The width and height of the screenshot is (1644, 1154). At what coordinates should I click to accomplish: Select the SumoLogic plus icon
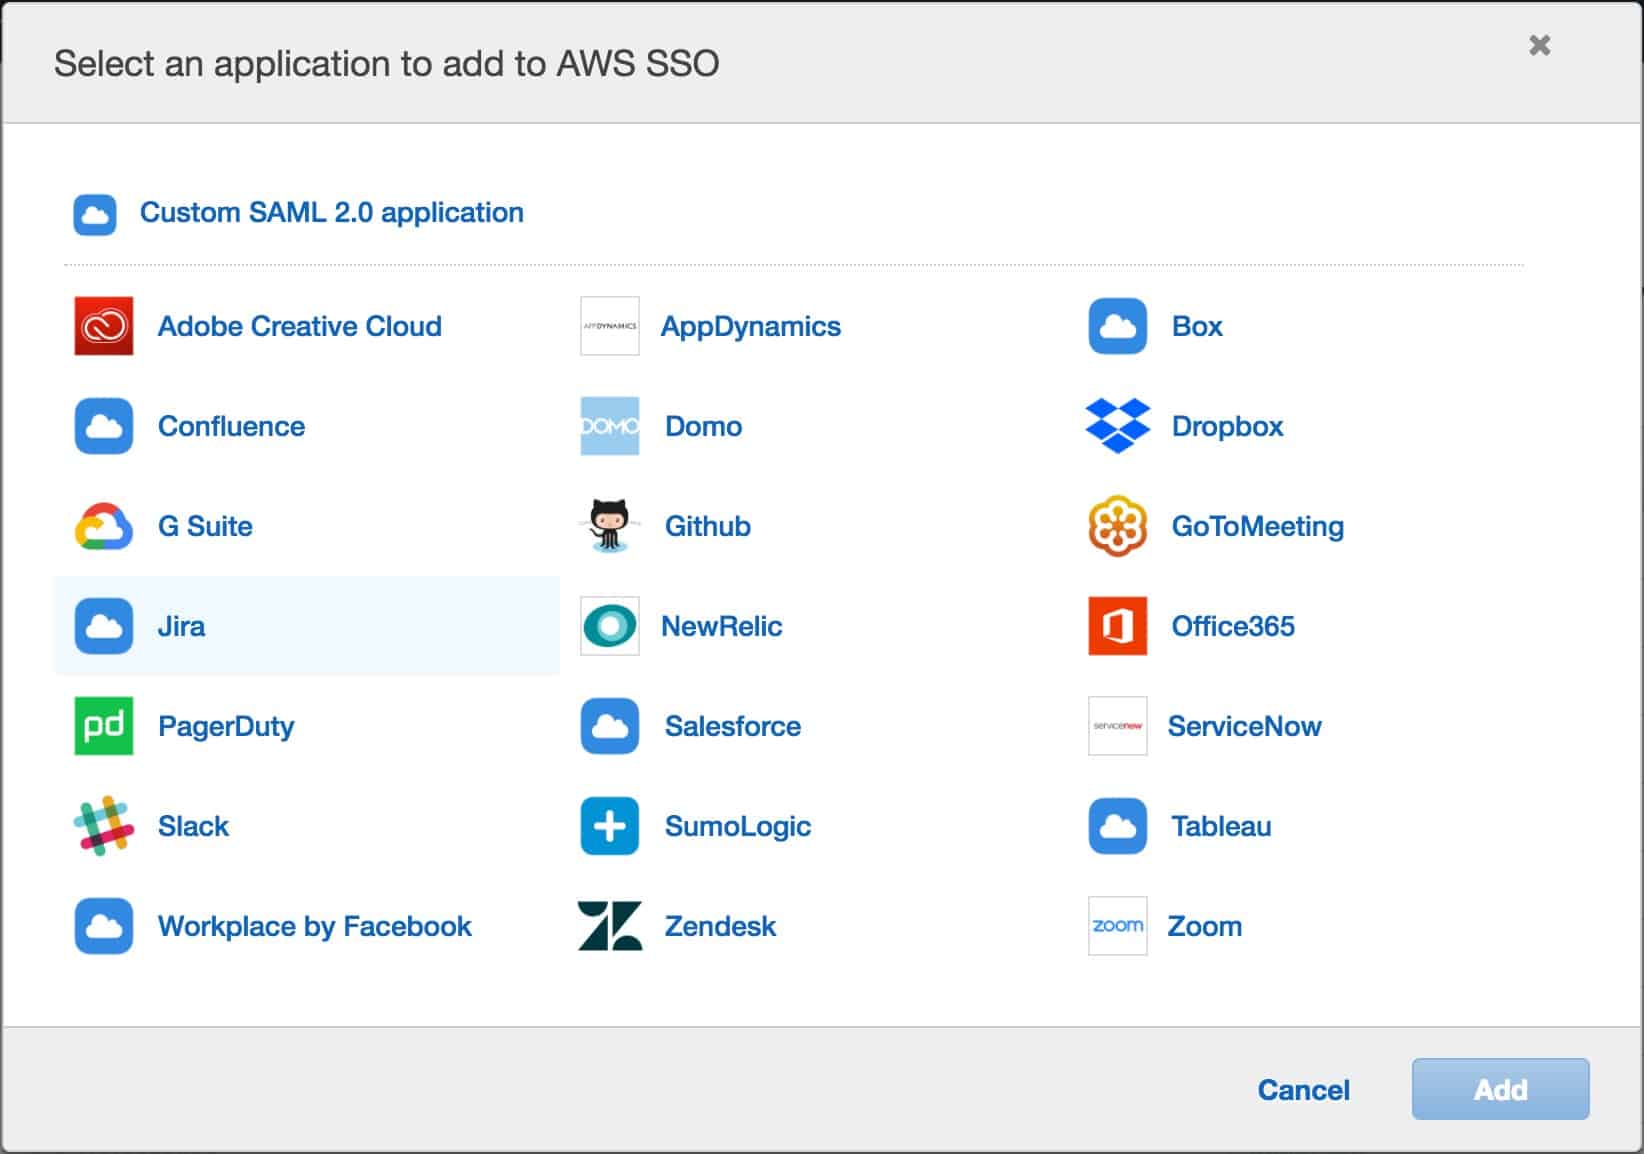(x=610, y=826)
